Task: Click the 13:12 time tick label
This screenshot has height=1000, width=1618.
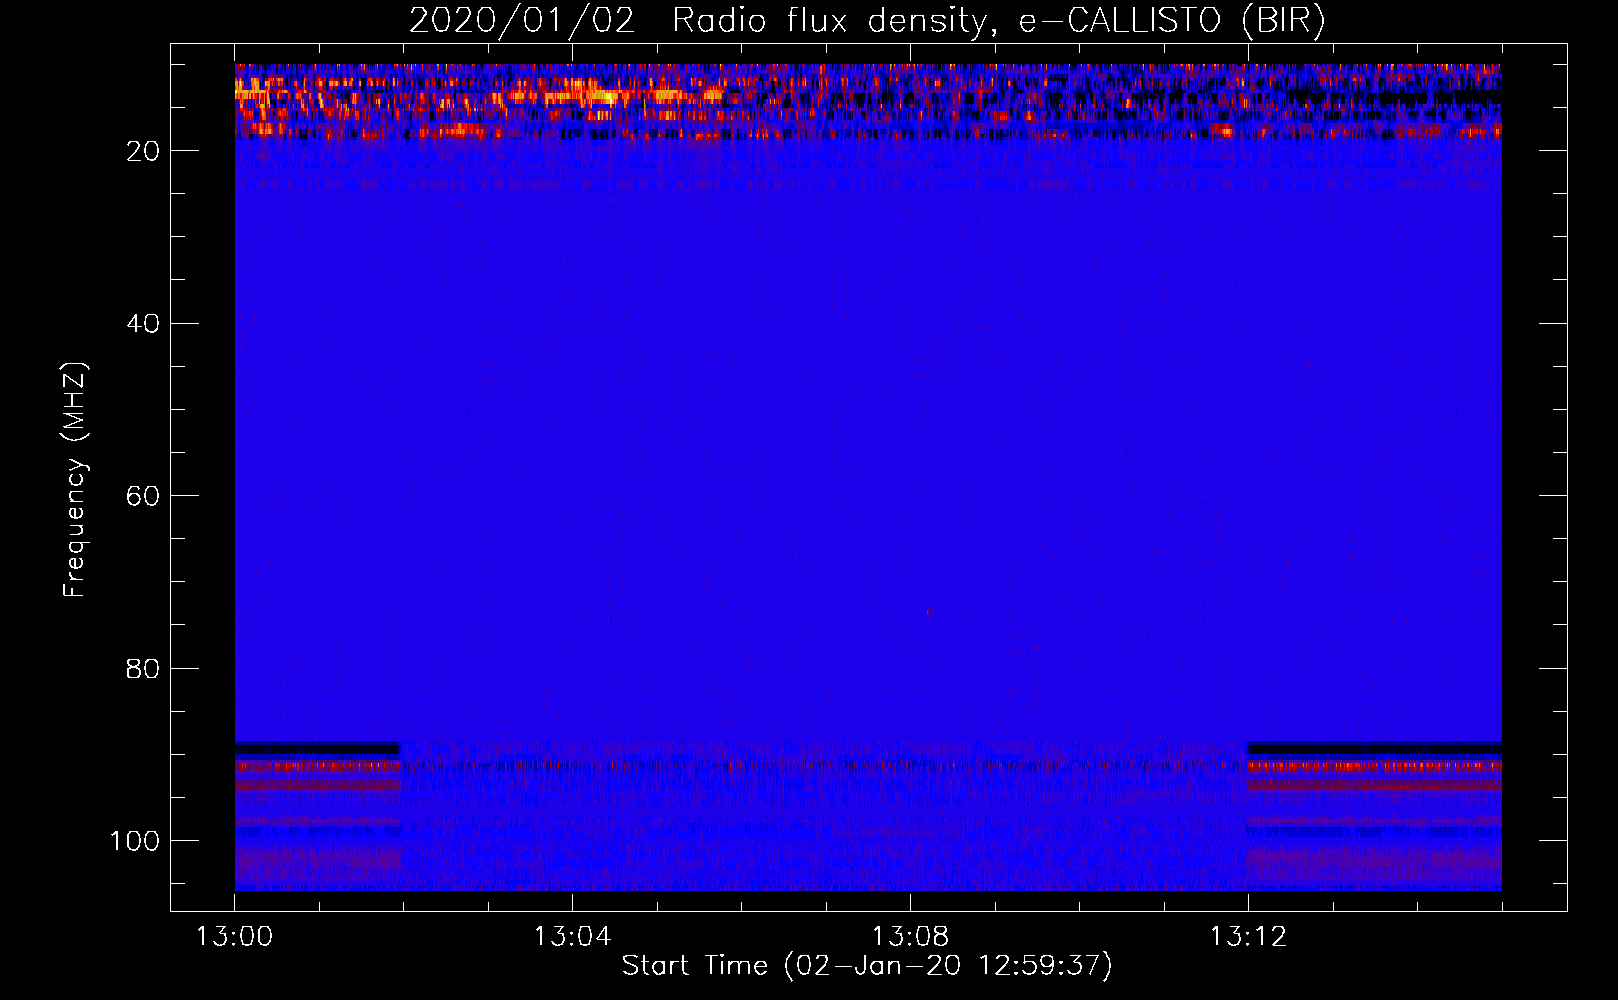Action: point(1248,937)
